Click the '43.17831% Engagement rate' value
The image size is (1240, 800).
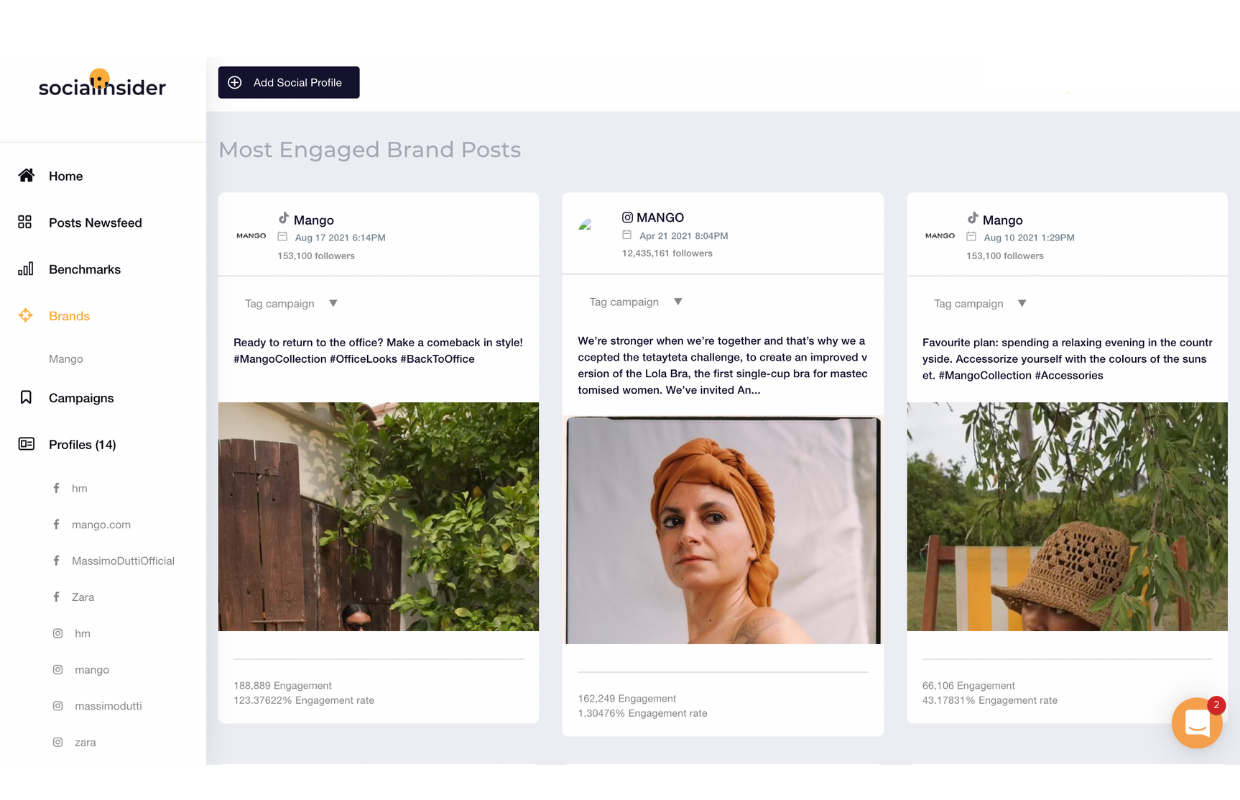click(x=990, y=701)
